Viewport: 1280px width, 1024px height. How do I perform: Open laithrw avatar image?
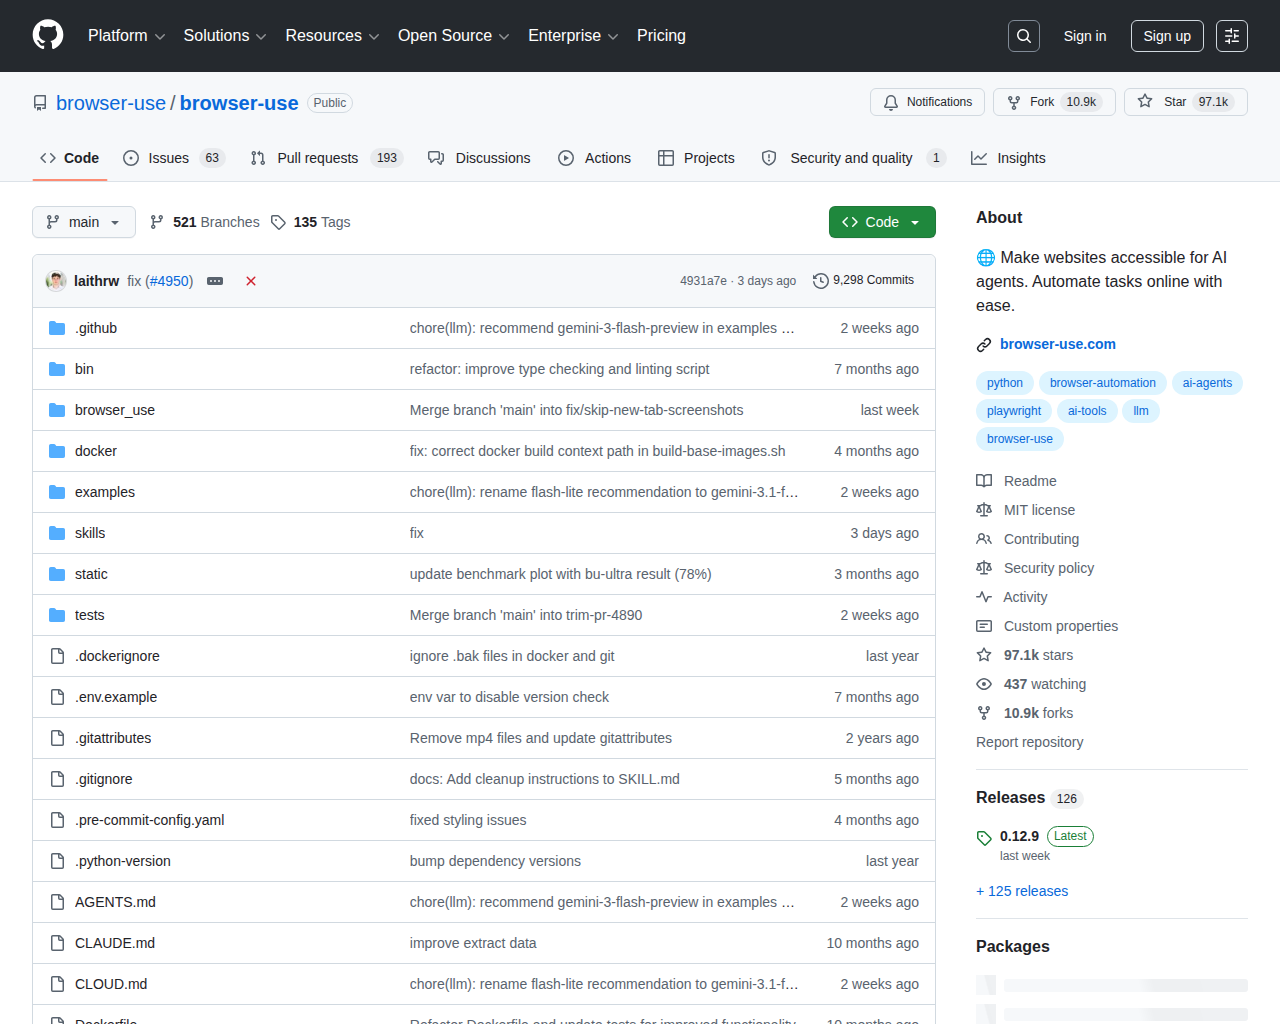[56, 281]
